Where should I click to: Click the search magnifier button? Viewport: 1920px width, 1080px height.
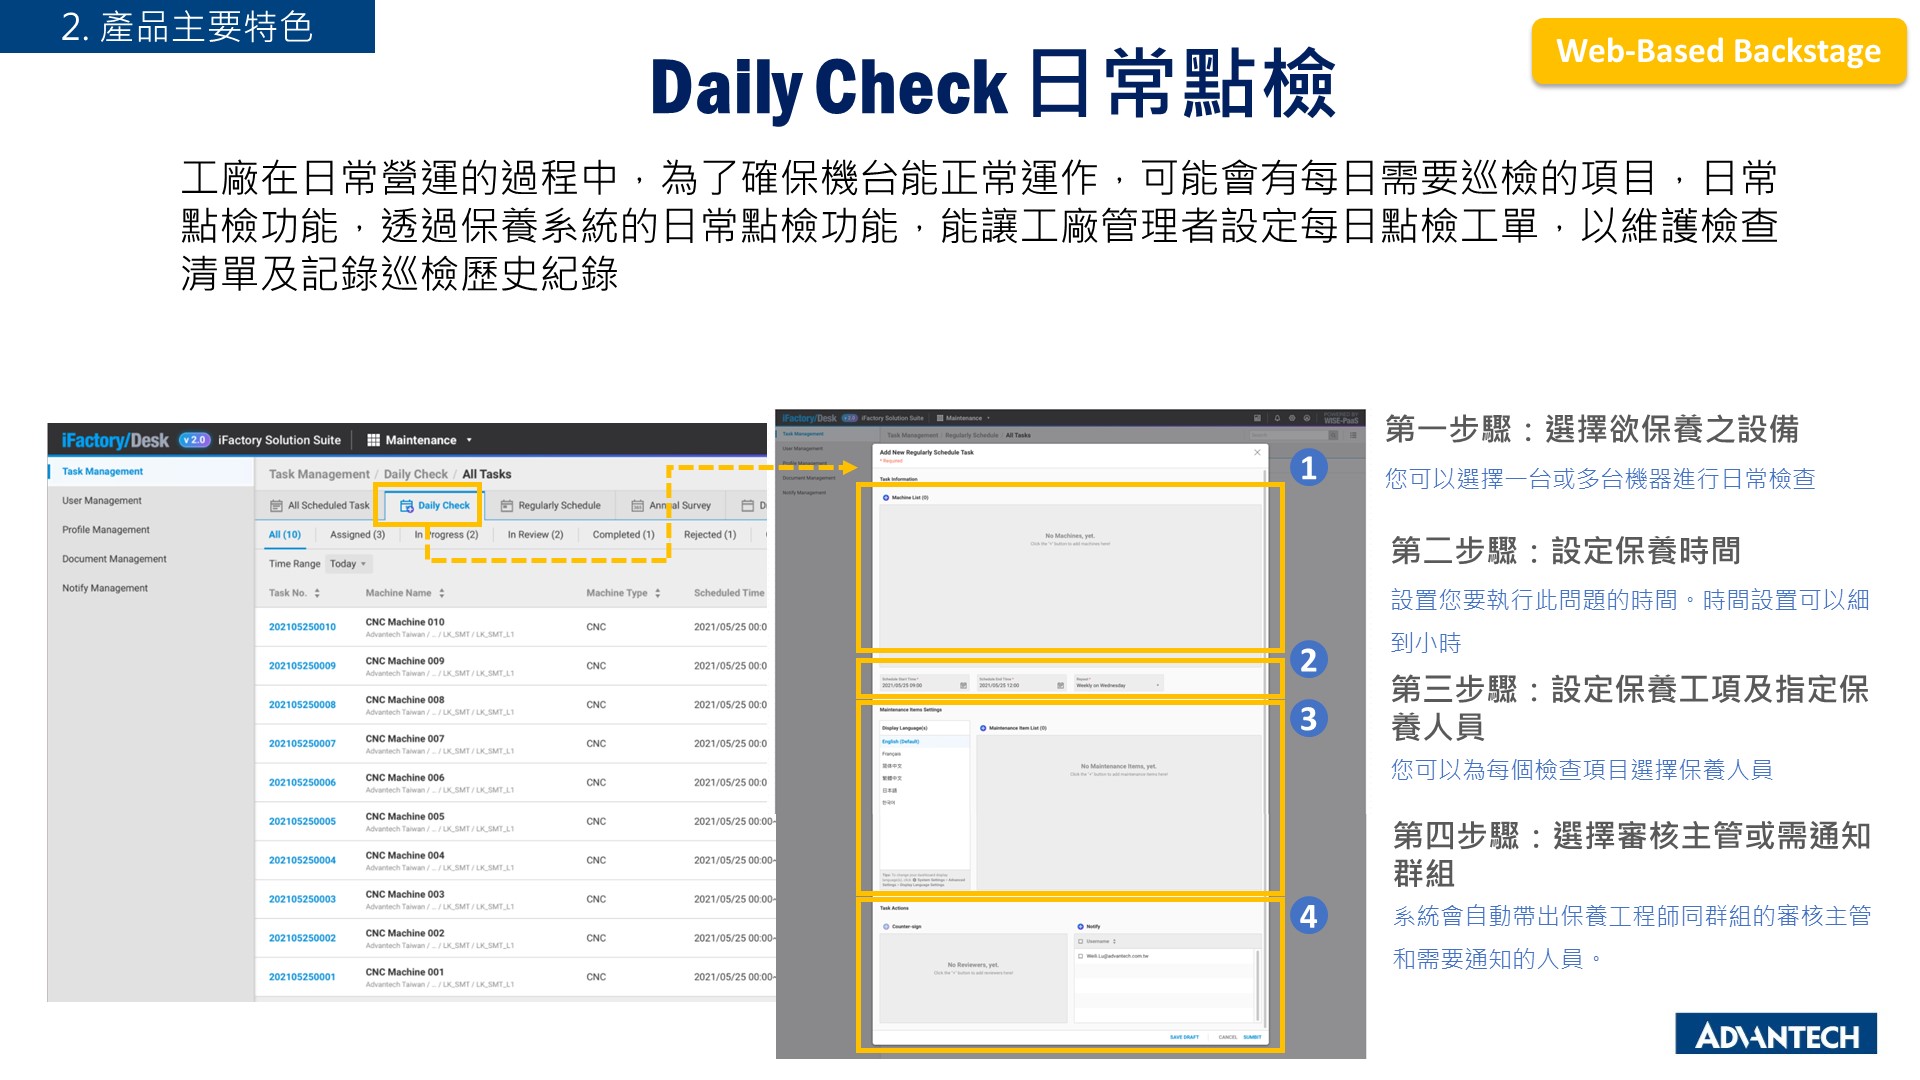click(1332, 435)
